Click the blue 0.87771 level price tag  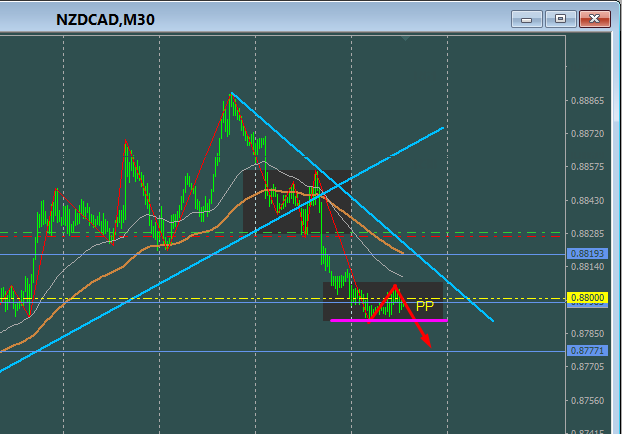(587, 351)
